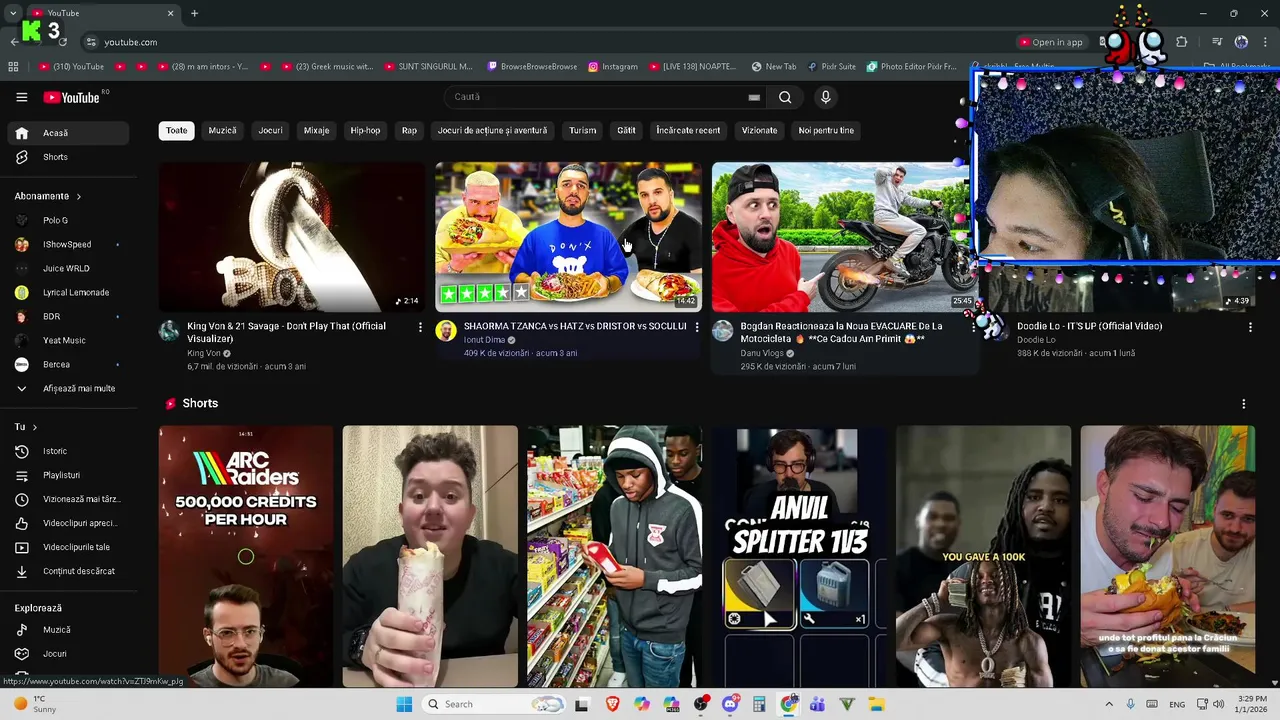This screenshot has width=1280, height=720.
Task: Select the Muzică filter chip
Action: [222, 130]
